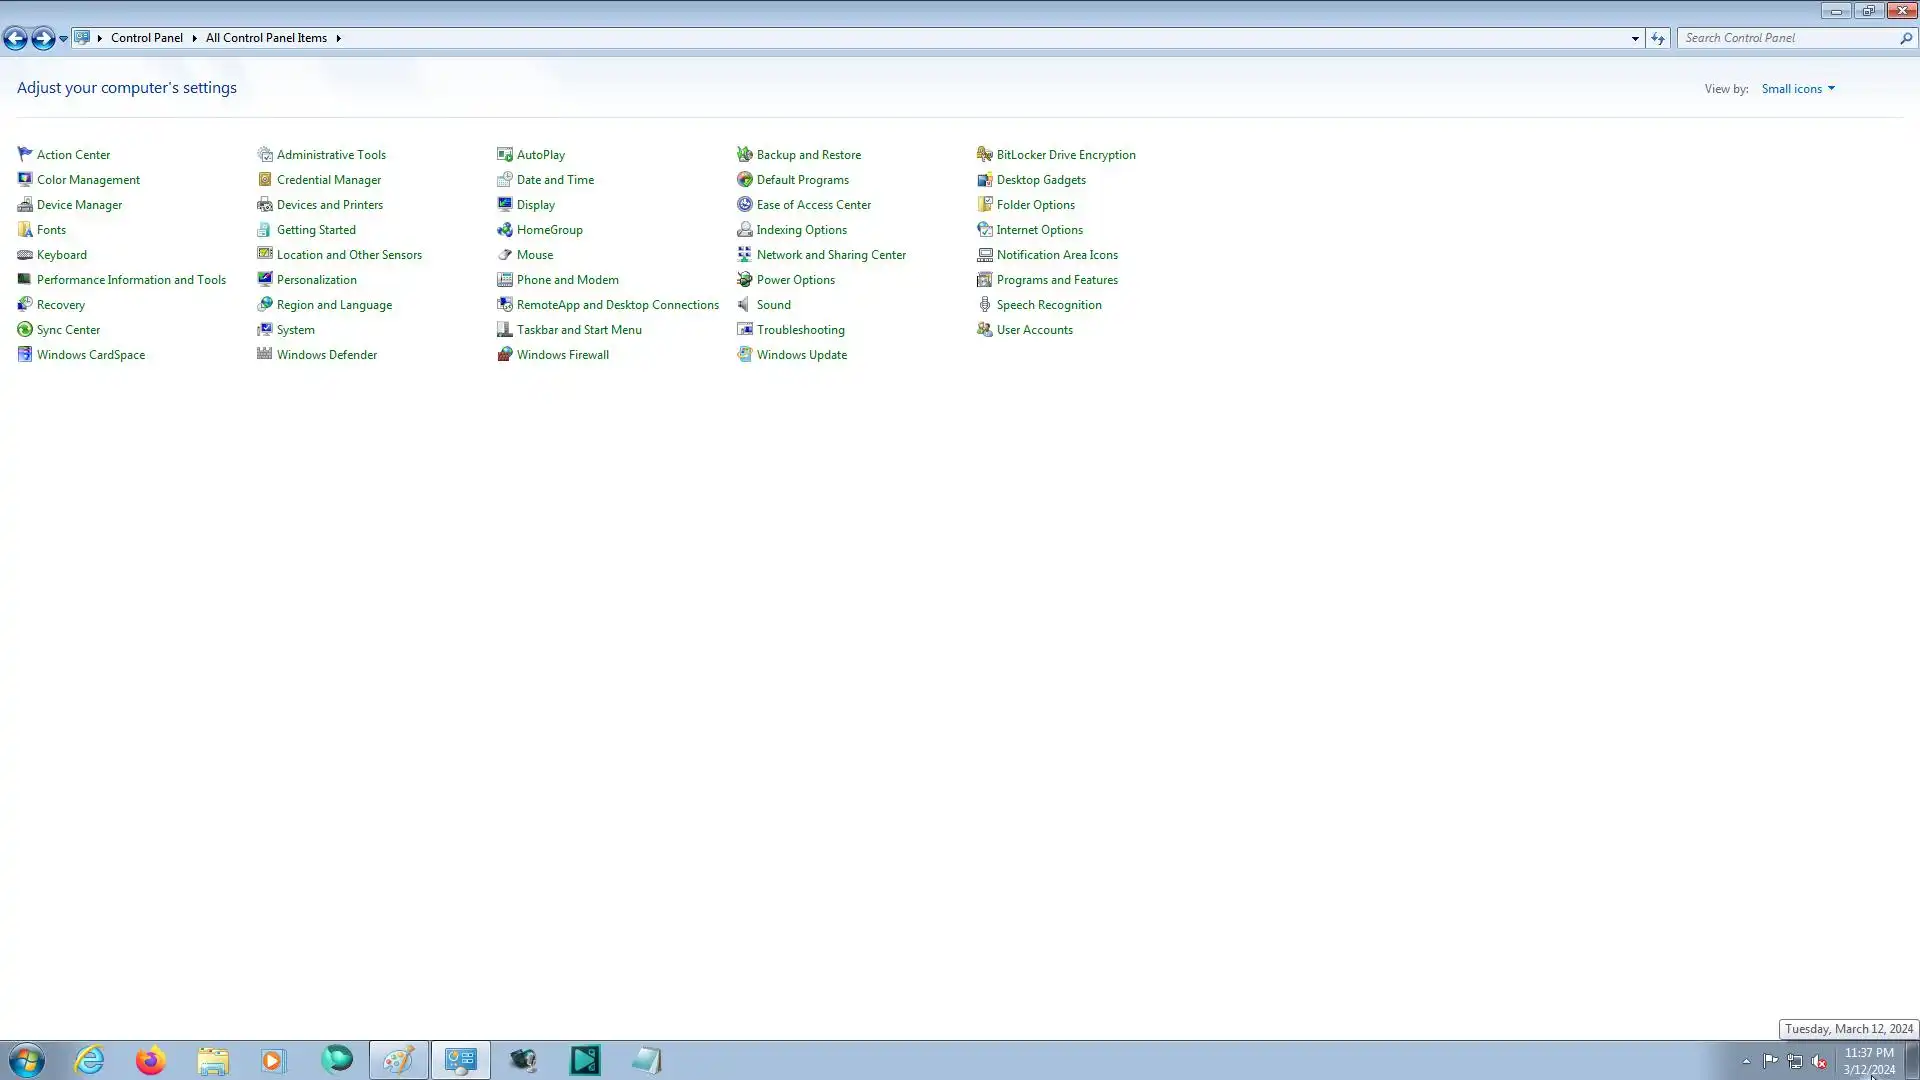Click the All Control Panel Items breadcrumb
Viewport: 1920px width, 1080px height.
coord(266,38)
